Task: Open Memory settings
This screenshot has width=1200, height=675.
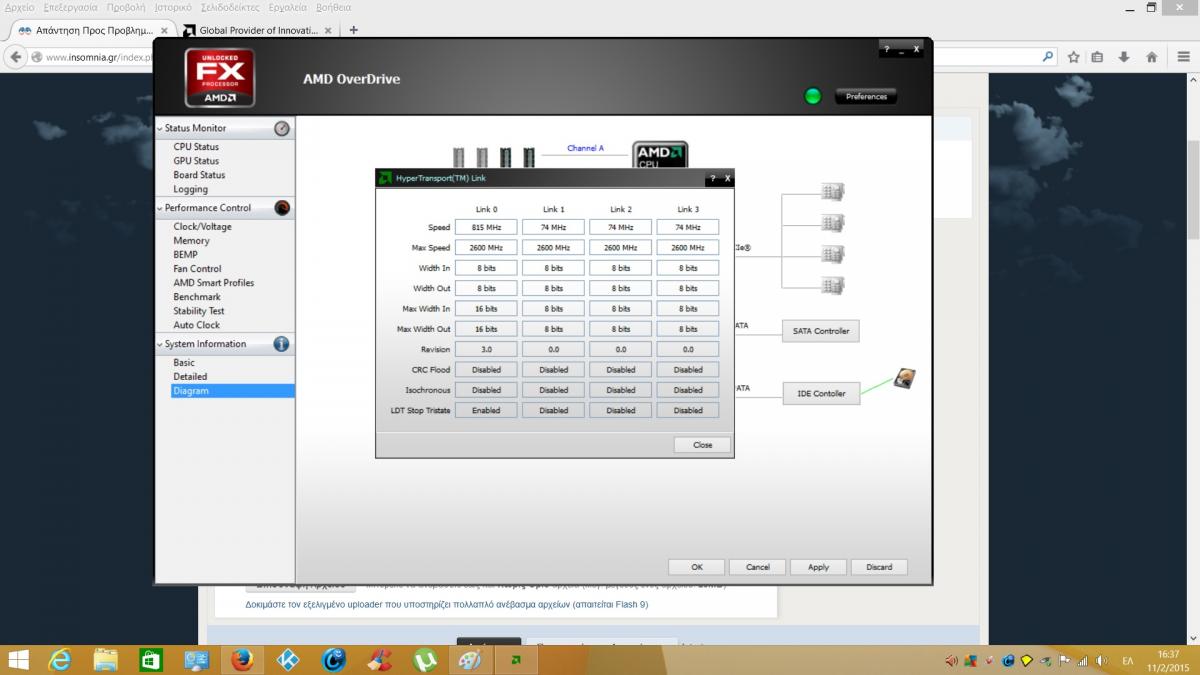Action: [x=191, y=241]
